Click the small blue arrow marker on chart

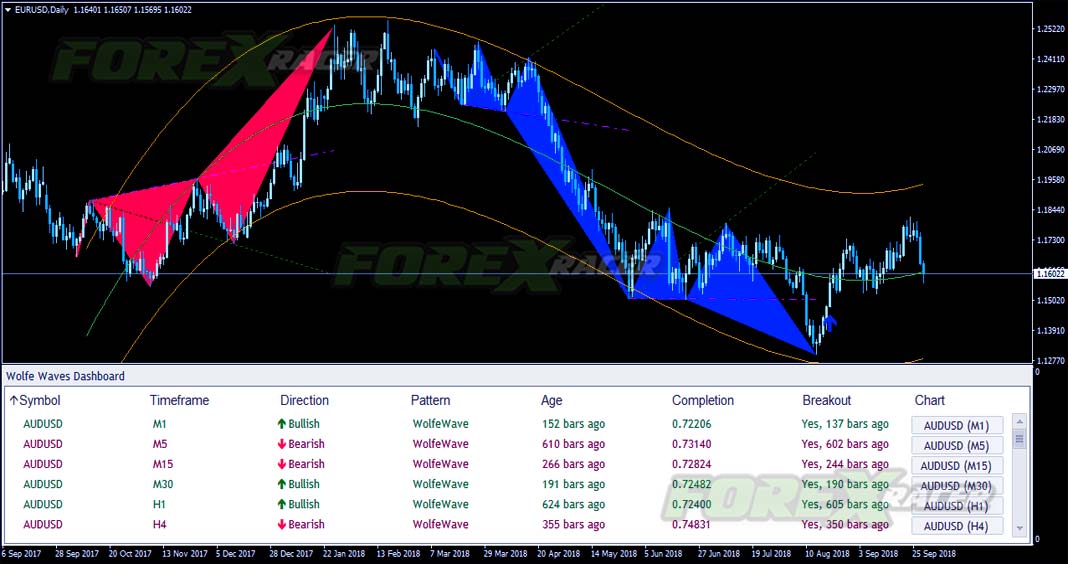(829, 322)
